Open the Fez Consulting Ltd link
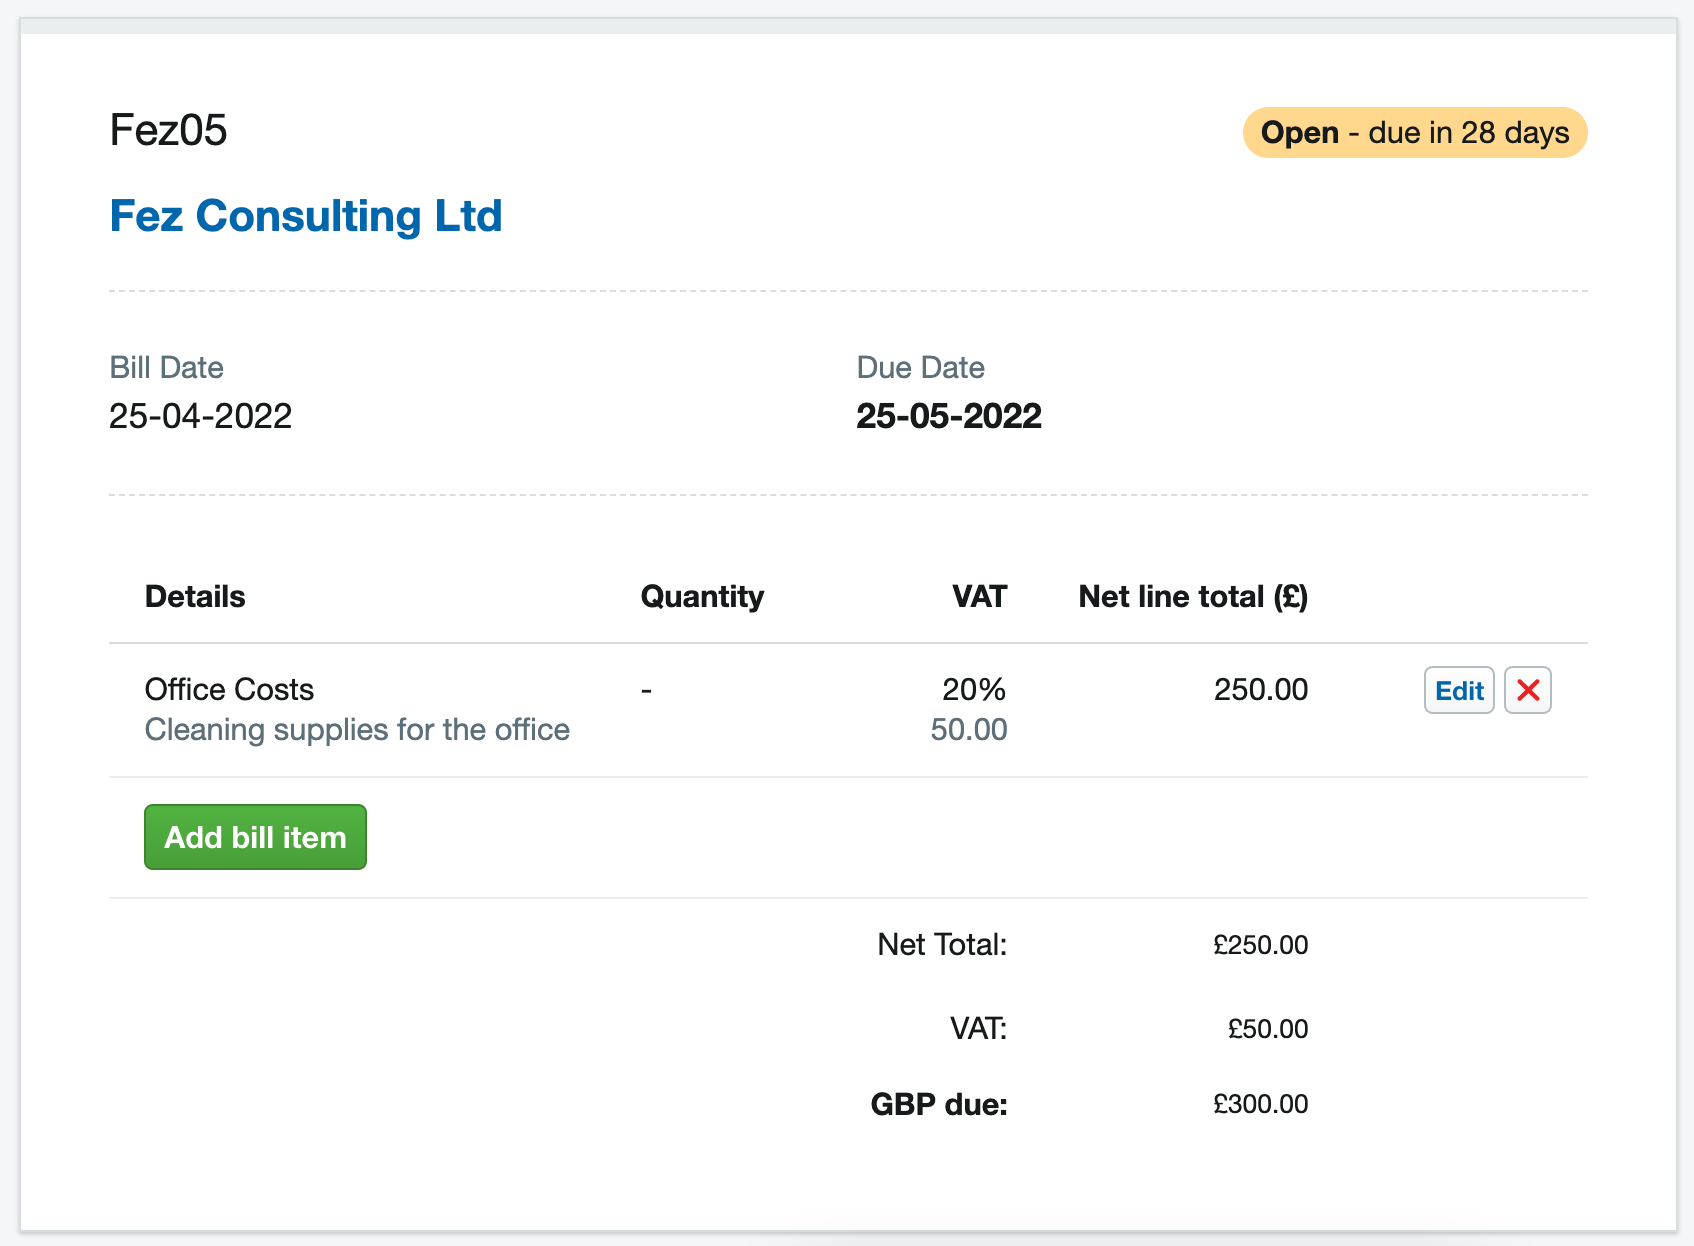 [x=305, y=216]
